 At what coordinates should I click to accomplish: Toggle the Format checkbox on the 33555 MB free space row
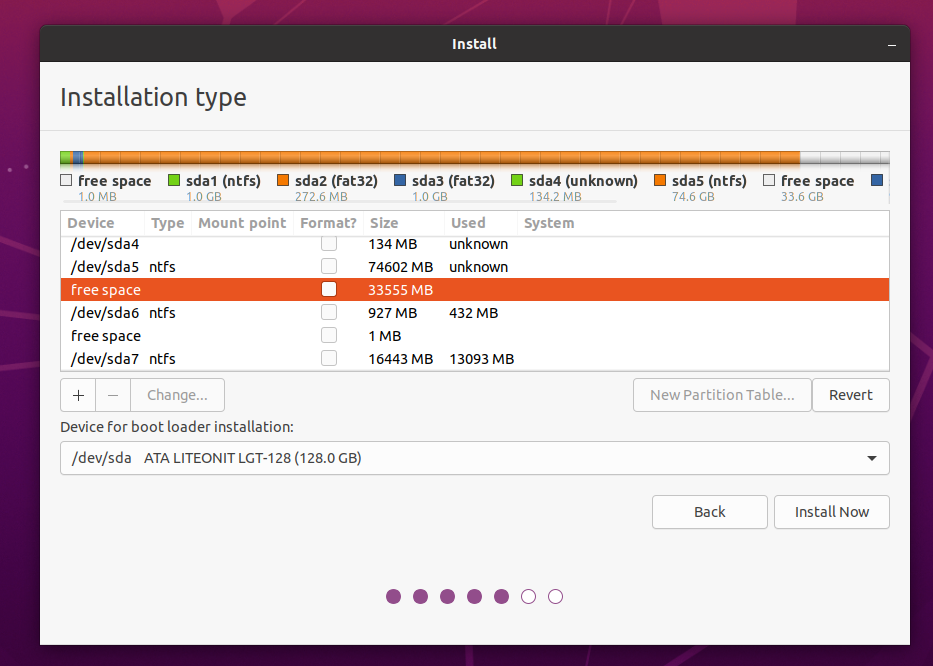pos(329,289)
